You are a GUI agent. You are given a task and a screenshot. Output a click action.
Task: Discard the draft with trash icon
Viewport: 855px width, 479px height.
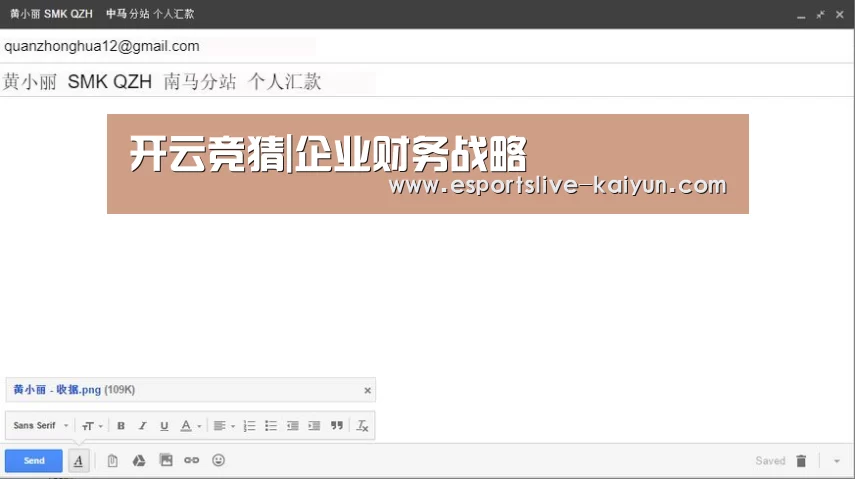click(x=801, y=461)
